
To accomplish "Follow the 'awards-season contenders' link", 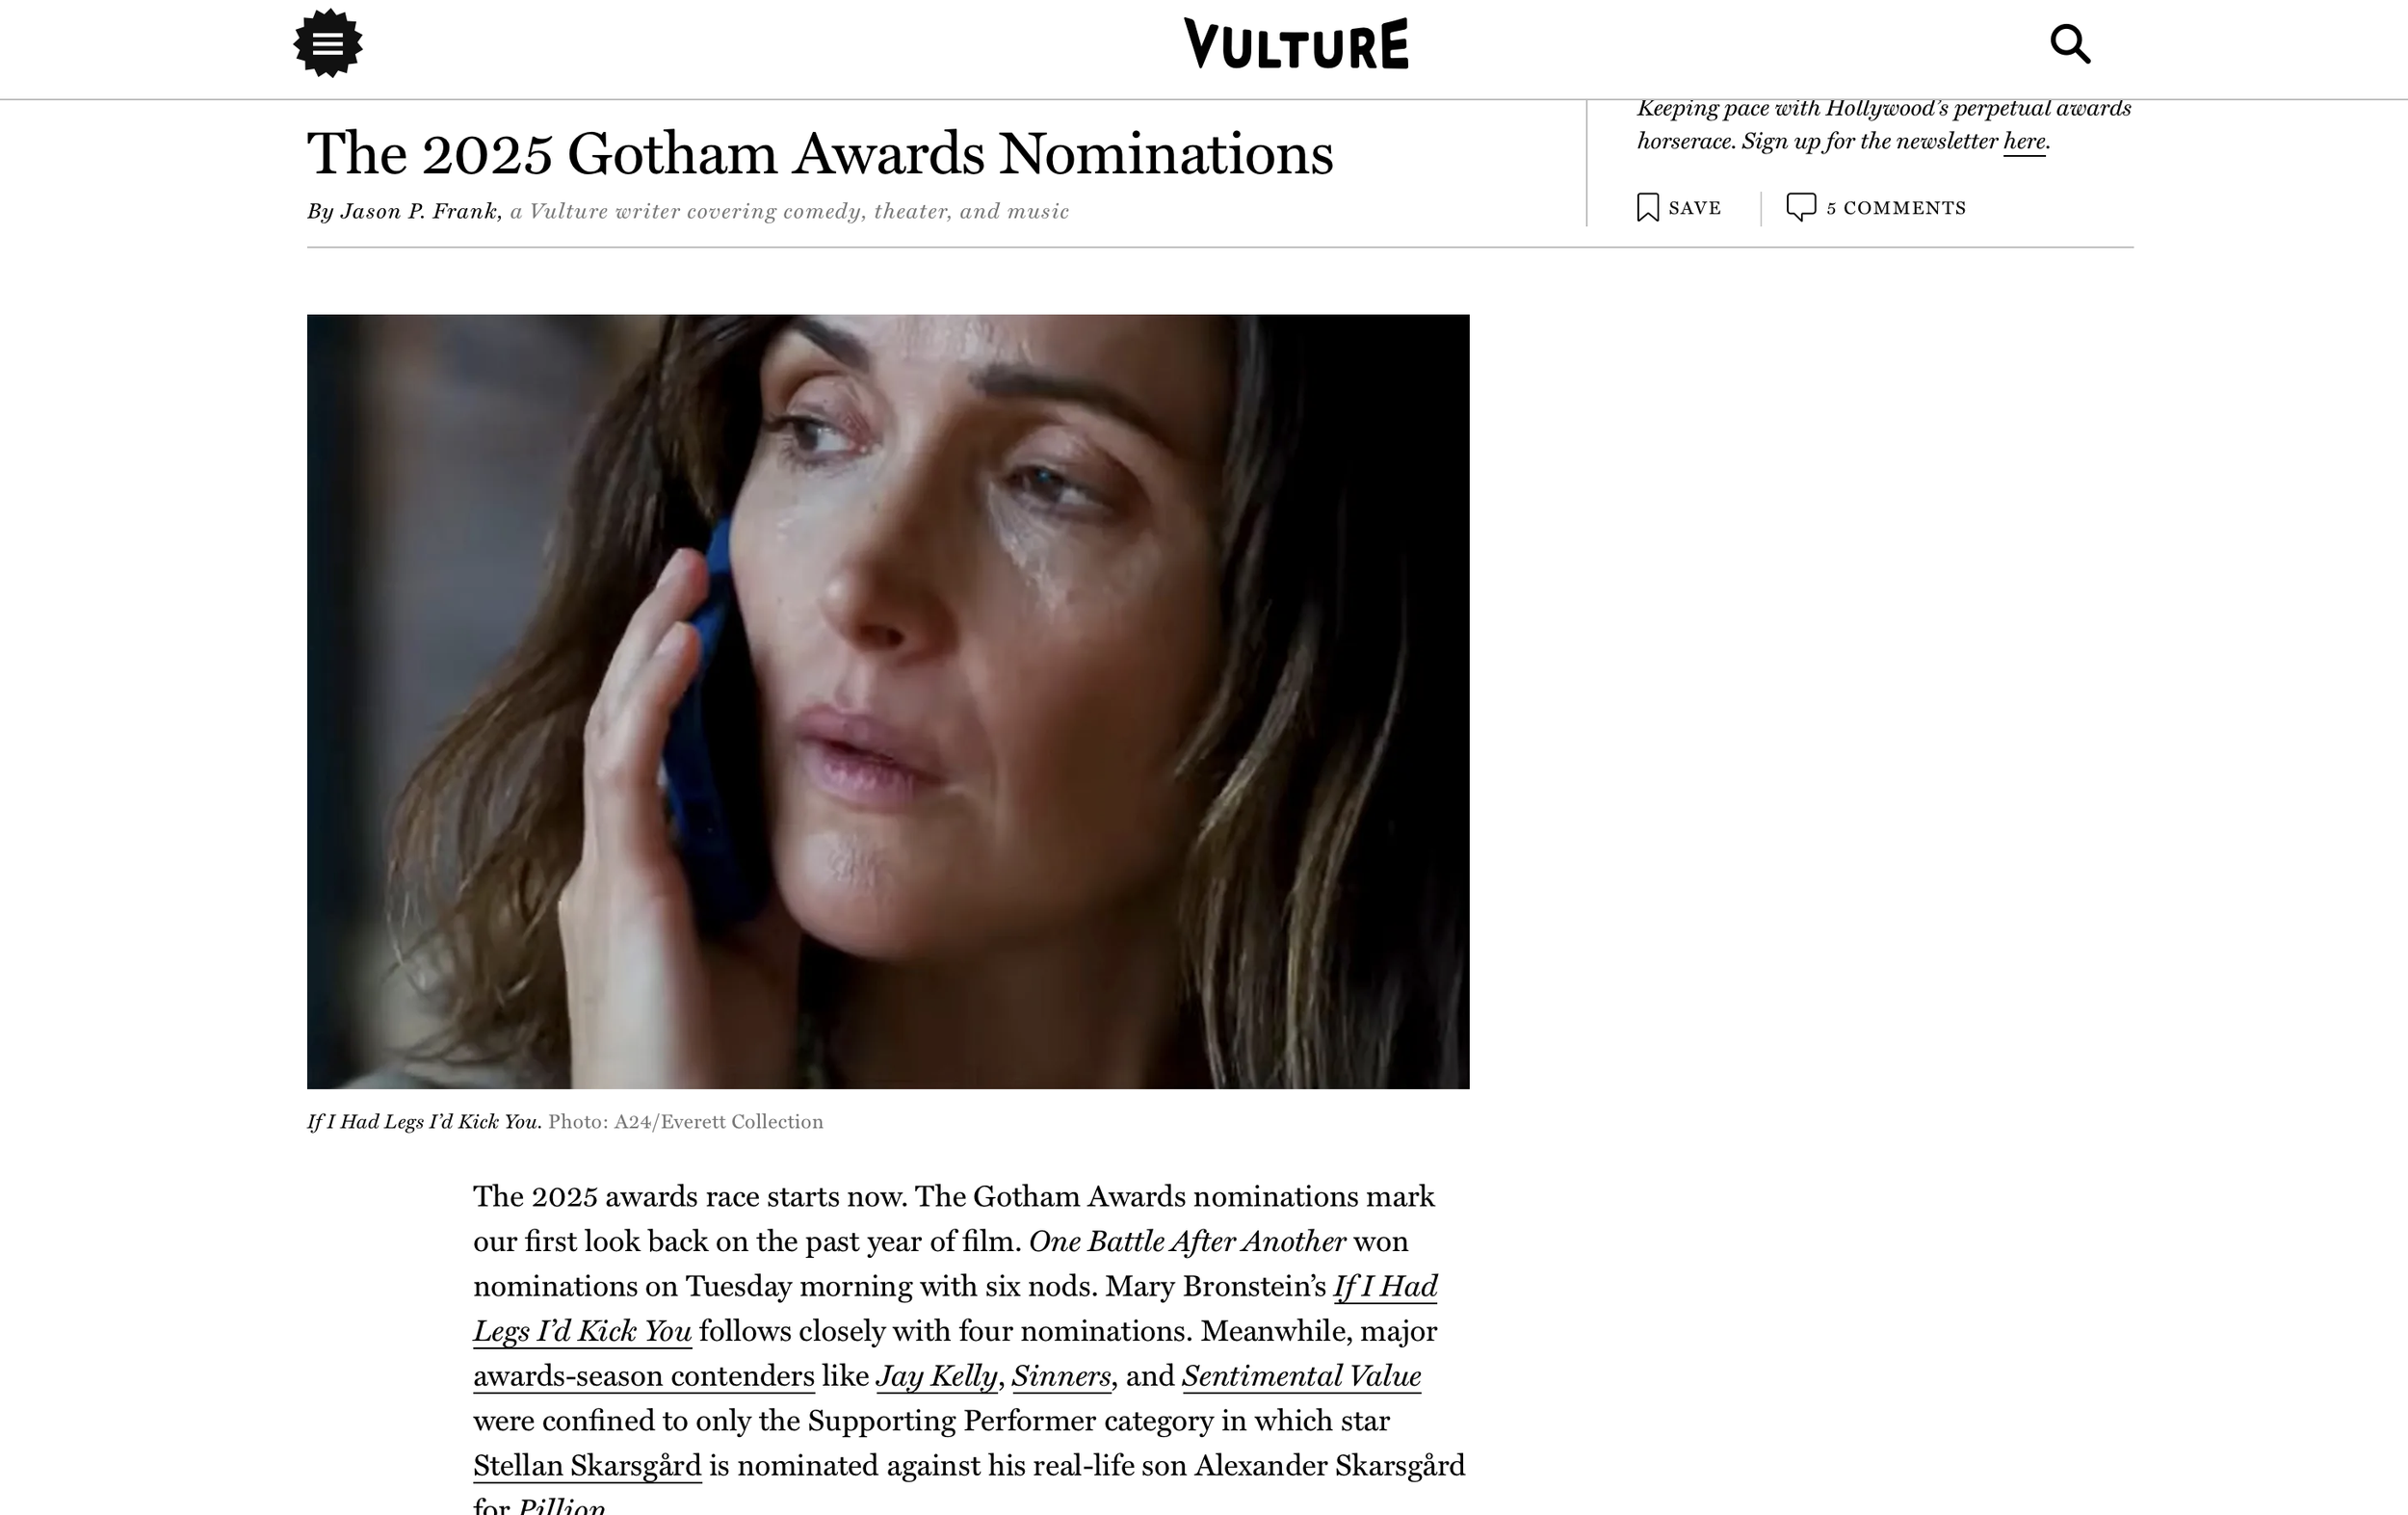I will 644,1376.
